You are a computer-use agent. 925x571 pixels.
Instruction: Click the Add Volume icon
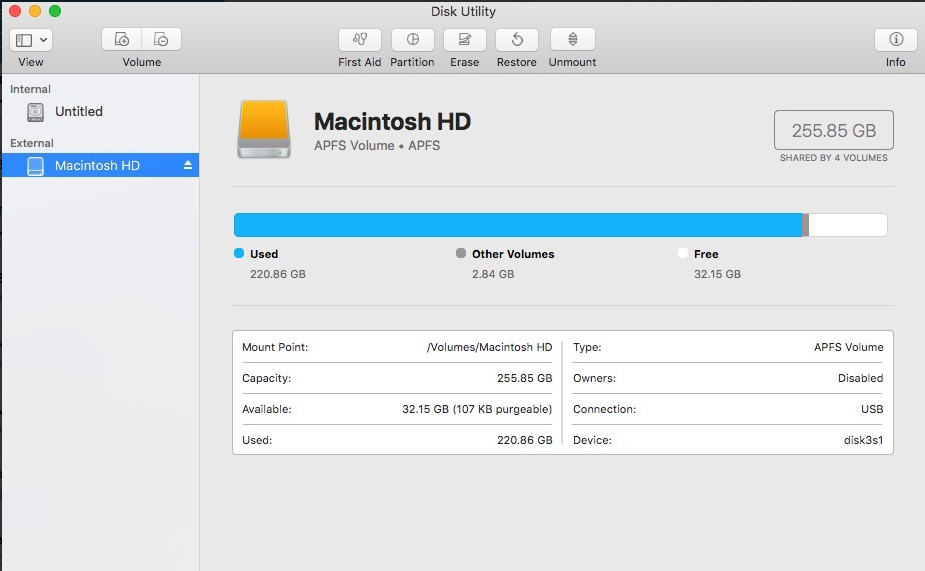(122, 40)
